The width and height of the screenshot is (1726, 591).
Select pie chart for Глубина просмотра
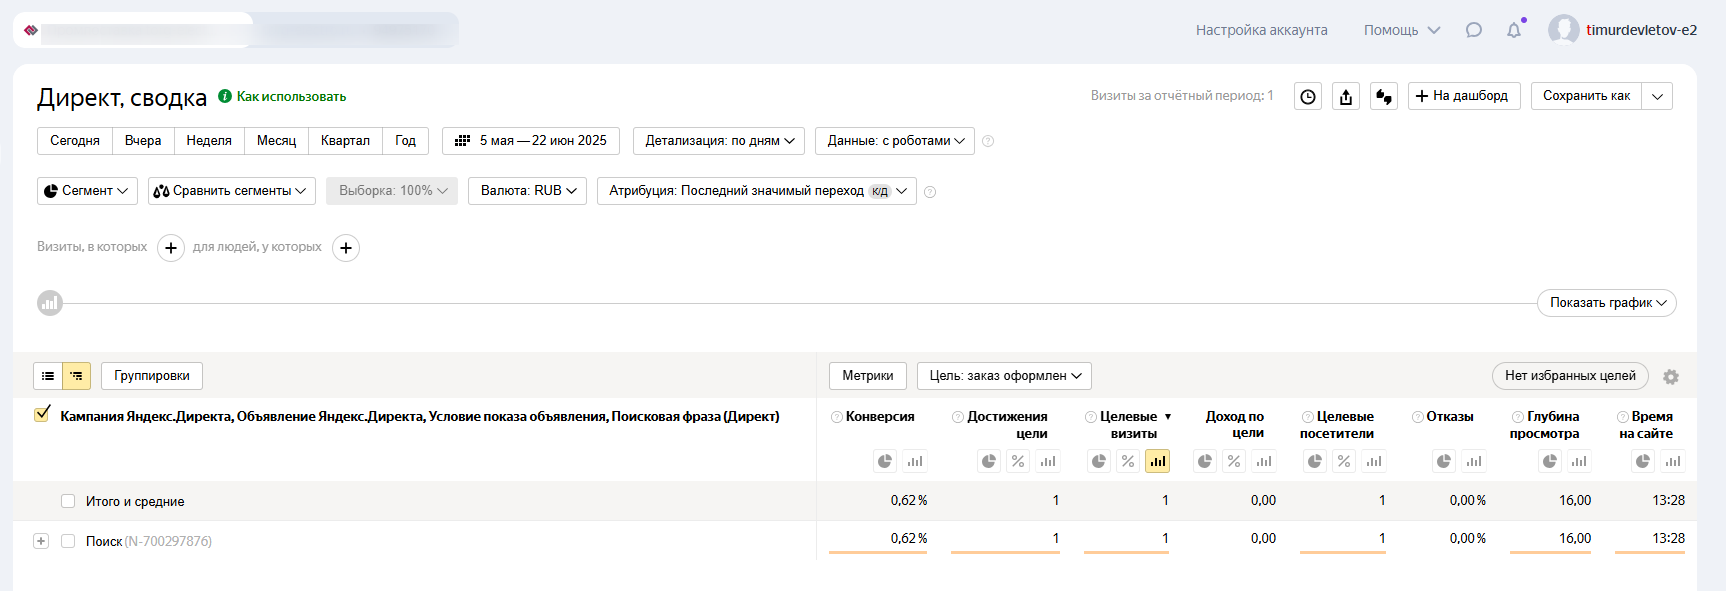tap(1550, 461)
